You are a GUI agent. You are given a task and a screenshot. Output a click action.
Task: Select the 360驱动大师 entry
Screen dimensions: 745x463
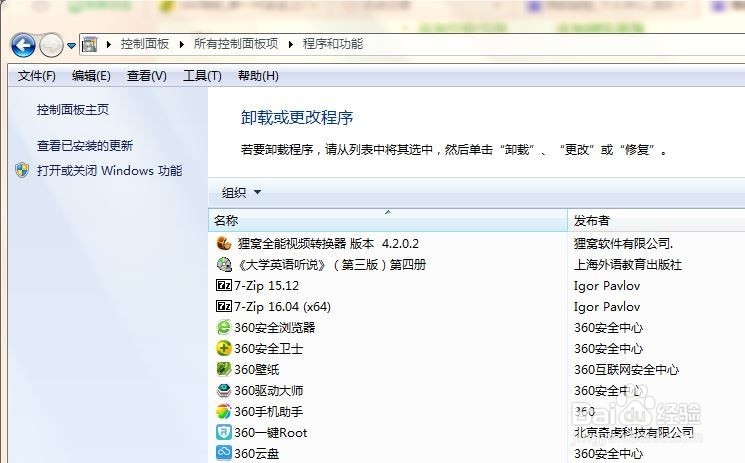[268, 390]
